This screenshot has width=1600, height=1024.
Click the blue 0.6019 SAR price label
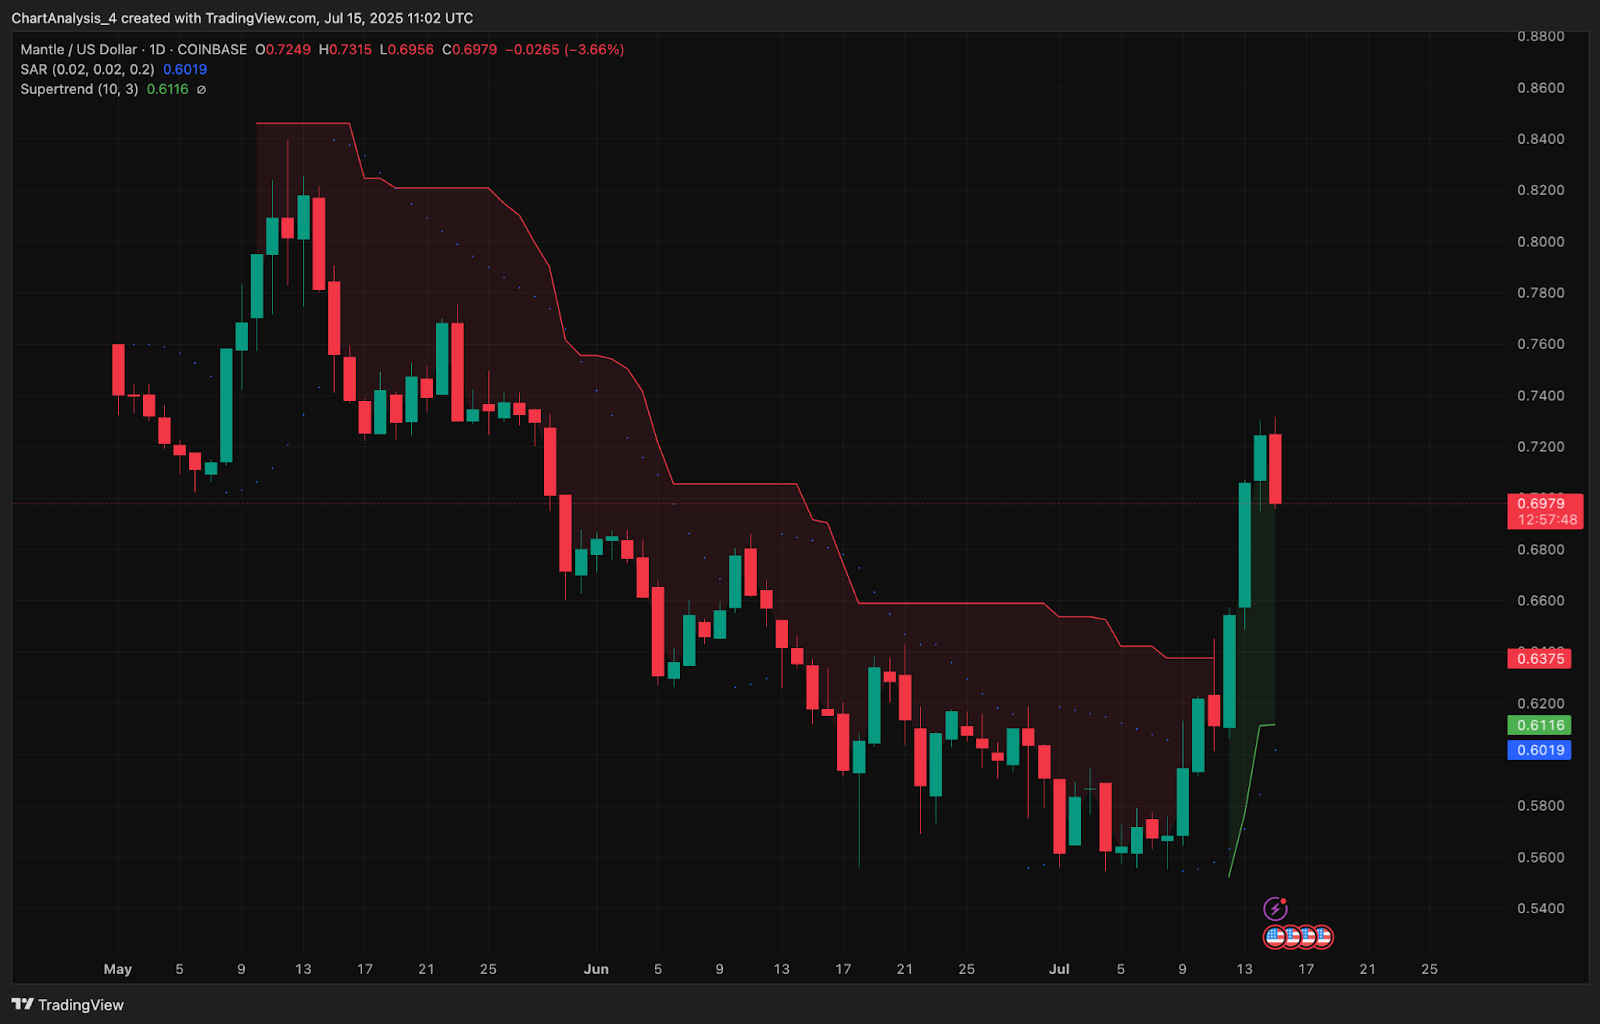(1539, 750)
